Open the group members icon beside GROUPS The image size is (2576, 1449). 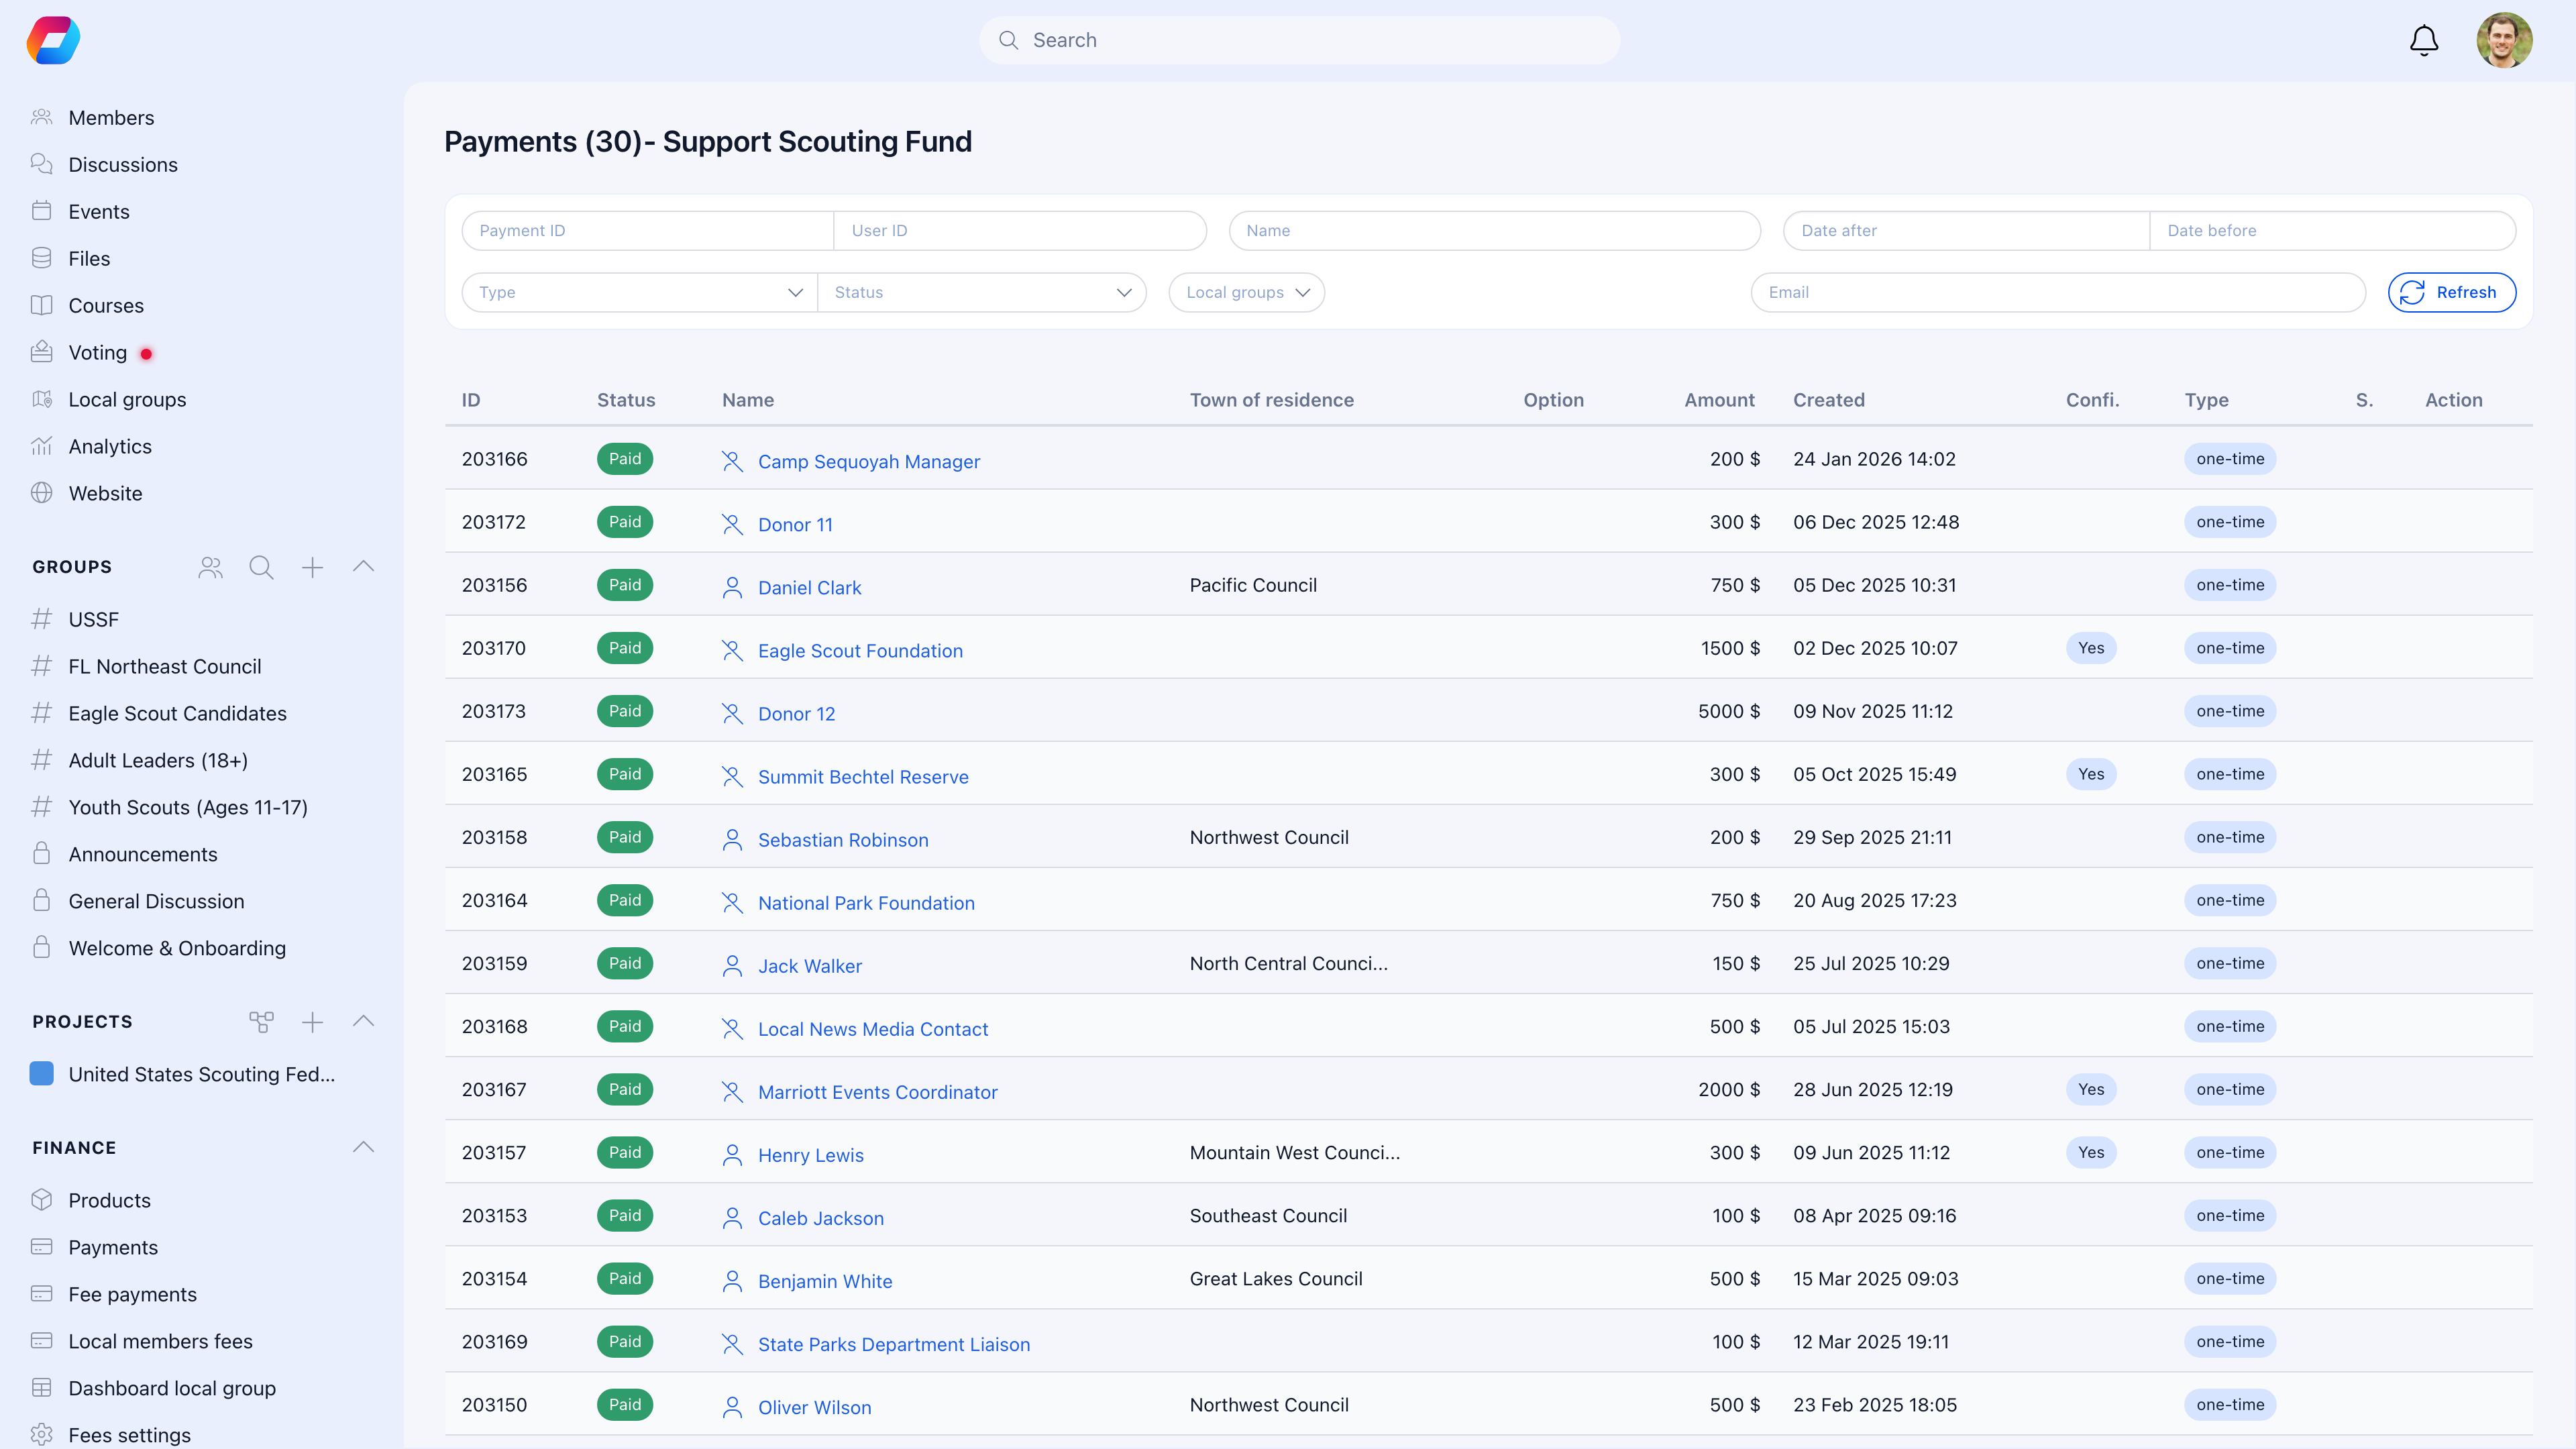tap(210, 566)
